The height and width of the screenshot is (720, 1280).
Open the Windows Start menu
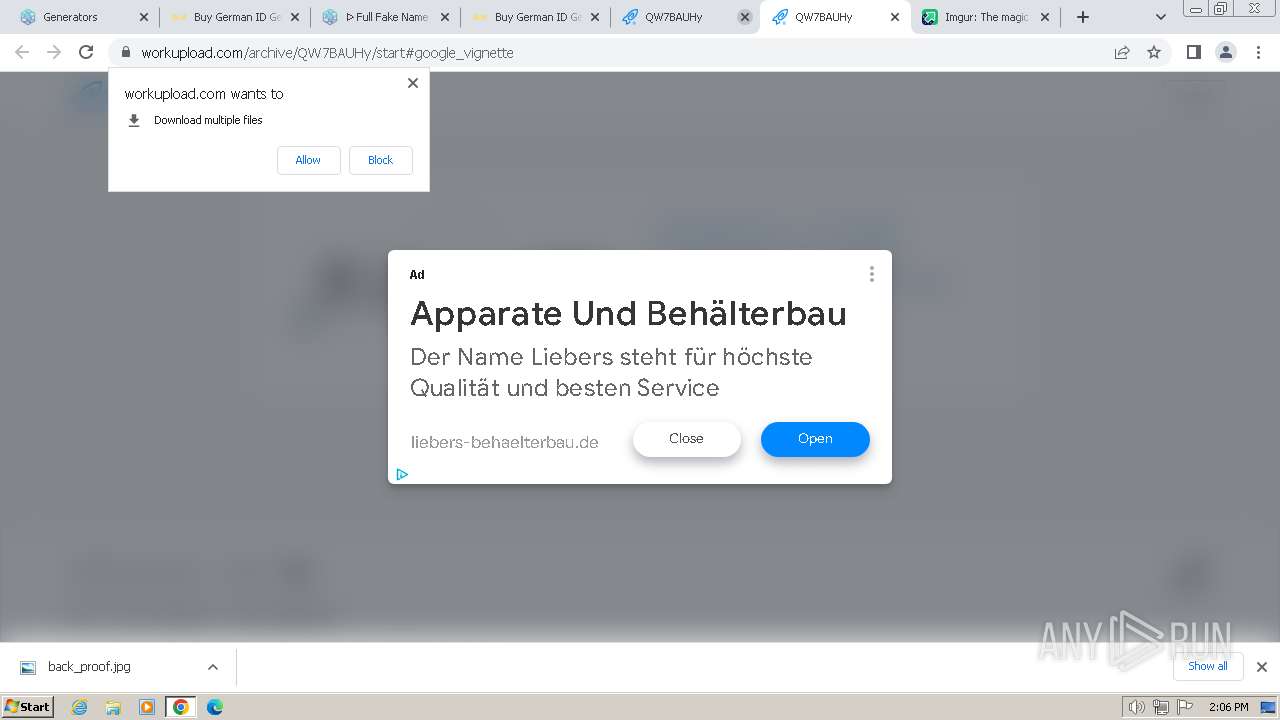[27, 706]
